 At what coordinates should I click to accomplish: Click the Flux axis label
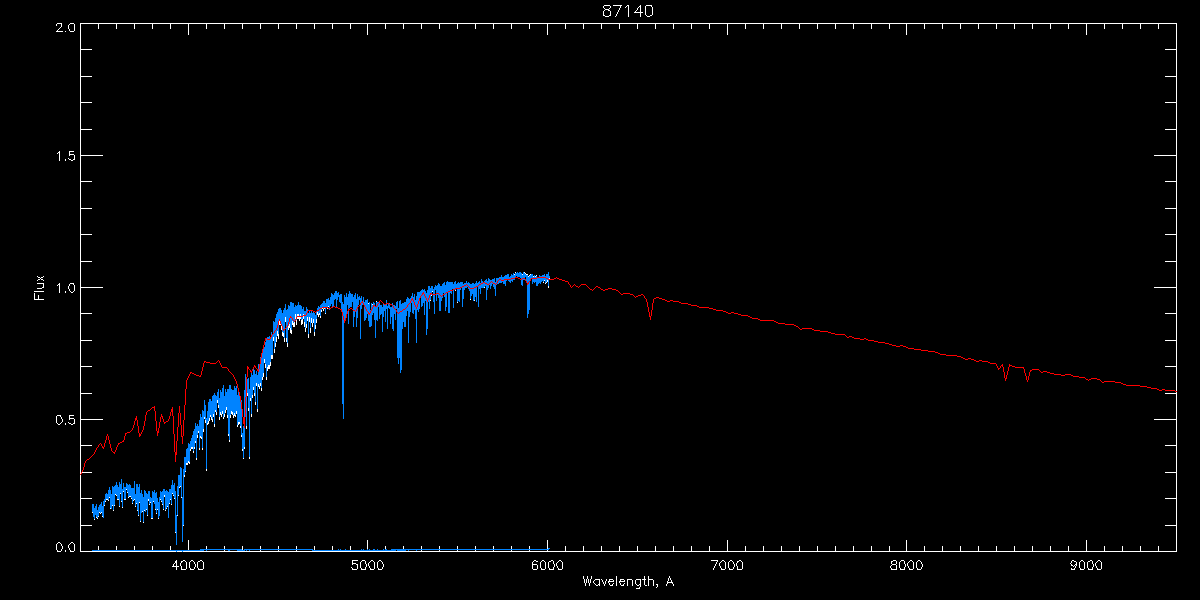pyautogui.click(x=40, y=288)
